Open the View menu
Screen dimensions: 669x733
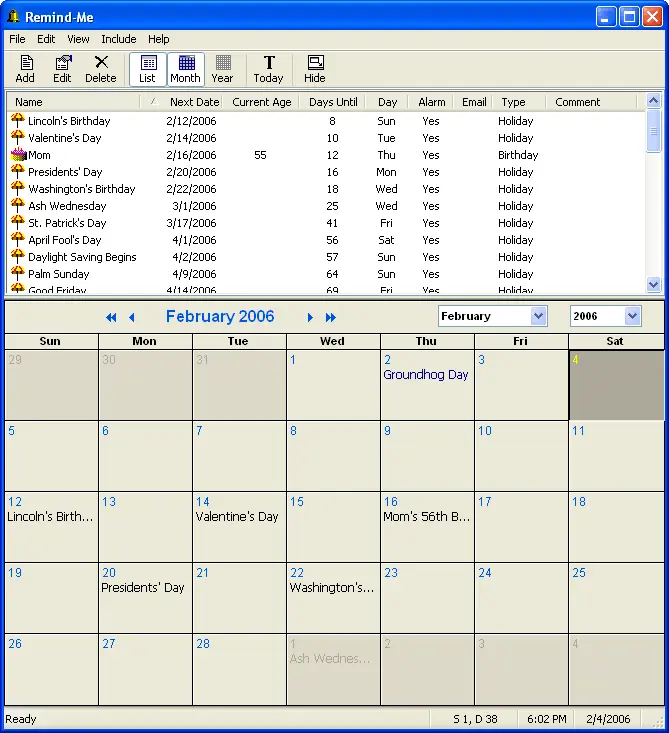pos(78,39)
